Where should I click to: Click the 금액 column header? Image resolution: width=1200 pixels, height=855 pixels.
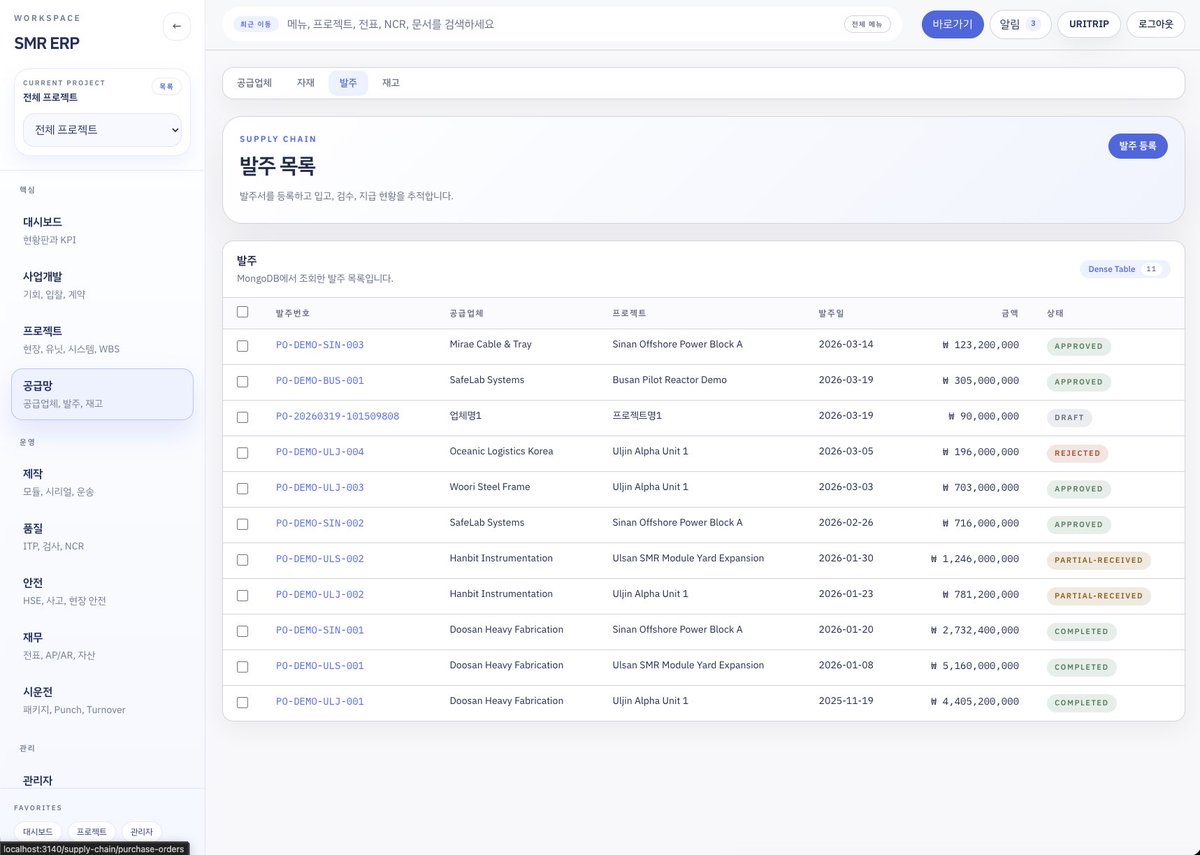pos(1010,313)
